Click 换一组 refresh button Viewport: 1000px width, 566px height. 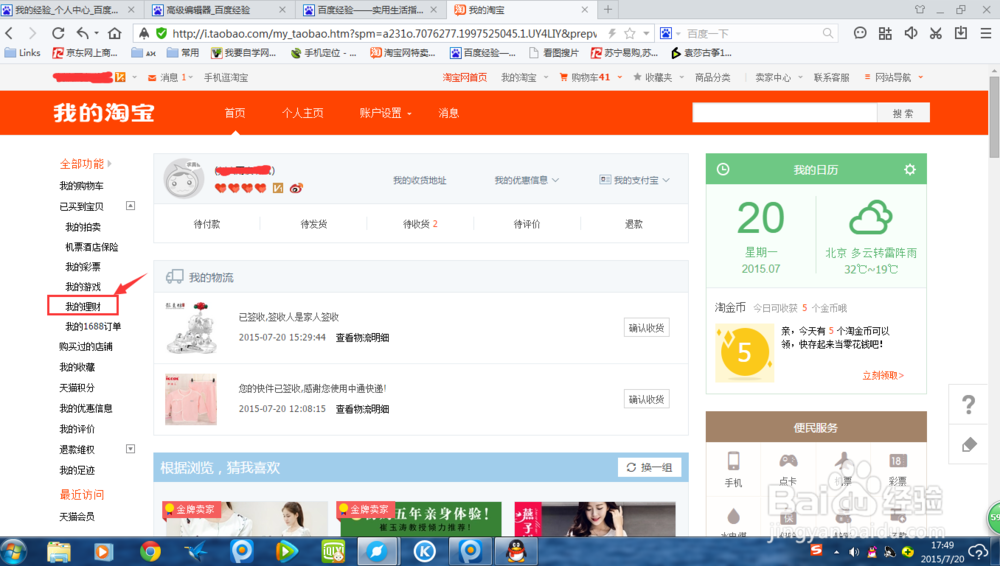[x=649, y=467]
